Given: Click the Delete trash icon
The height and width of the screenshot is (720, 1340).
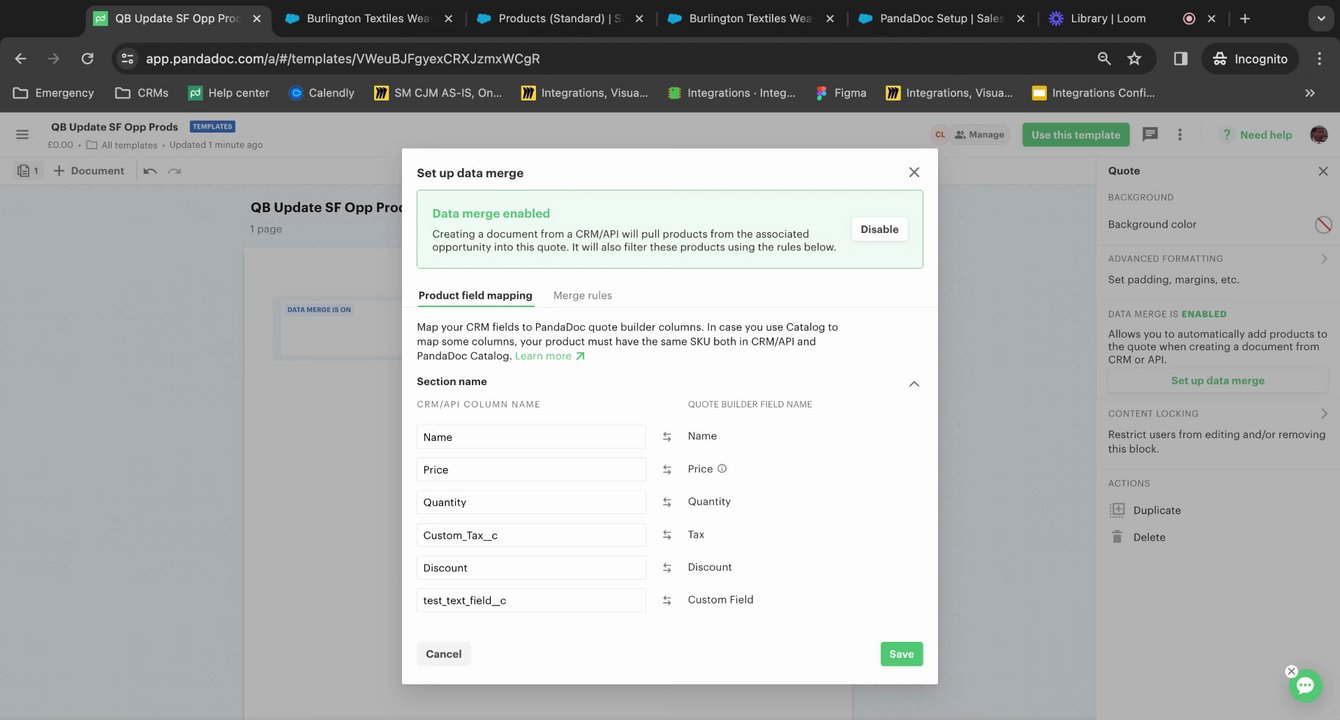Looking at the screenshot, I should (1117, 537).
